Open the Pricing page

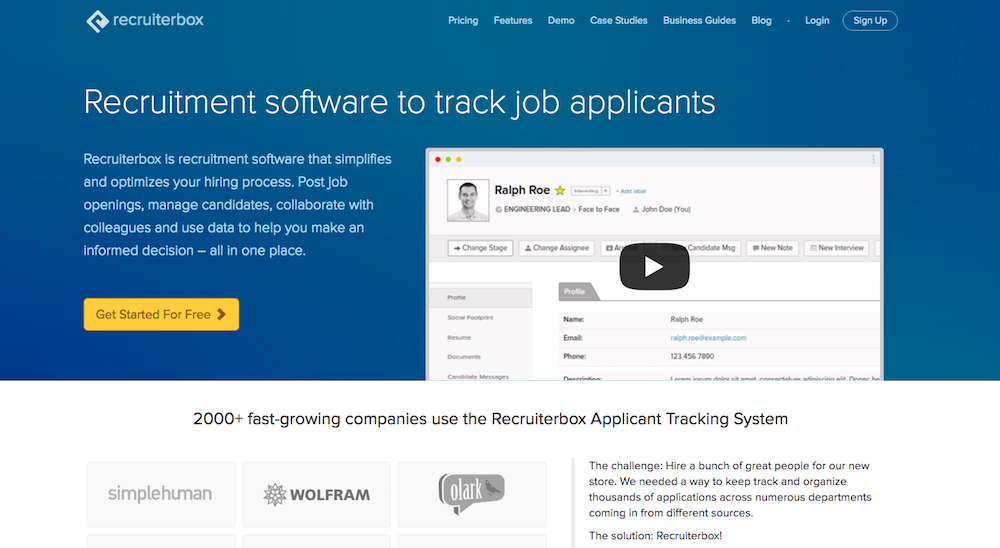463,20
